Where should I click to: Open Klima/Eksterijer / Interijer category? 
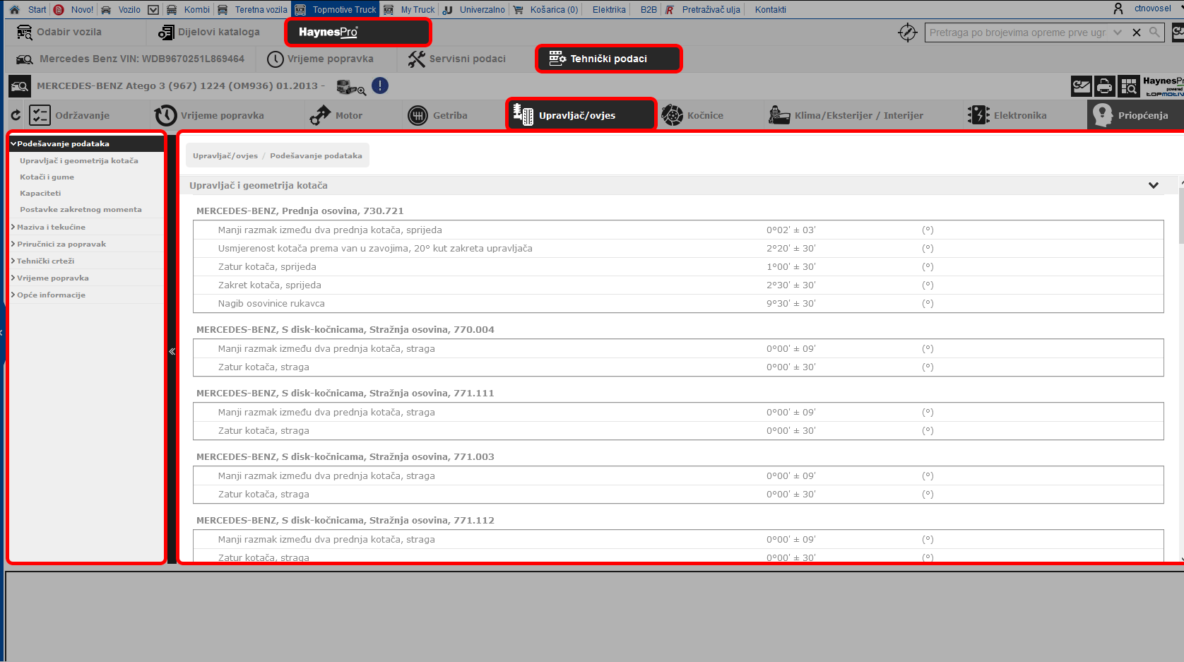(x=846, y=115)
